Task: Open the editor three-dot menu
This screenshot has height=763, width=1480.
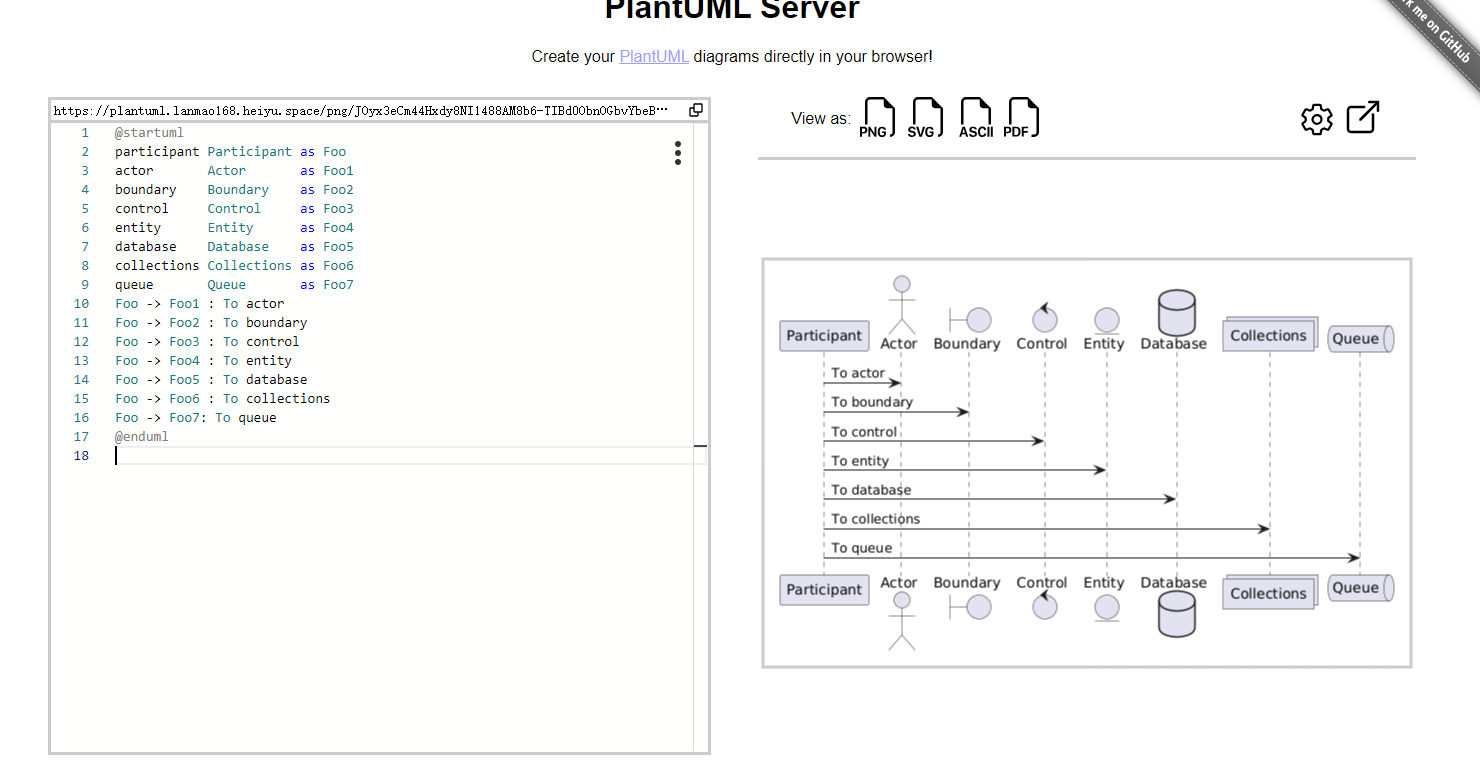Action: pyautogui.click(x=678, y=153)
